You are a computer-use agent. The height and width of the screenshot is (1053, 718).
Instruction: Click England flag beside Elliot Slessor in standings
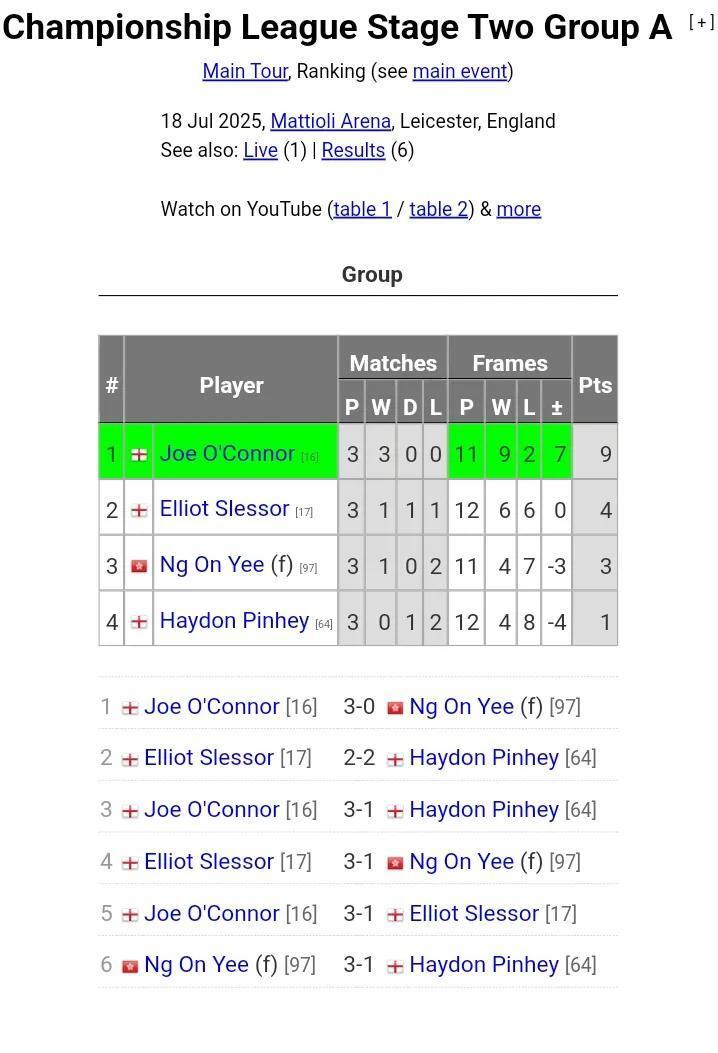coord(139,511)
